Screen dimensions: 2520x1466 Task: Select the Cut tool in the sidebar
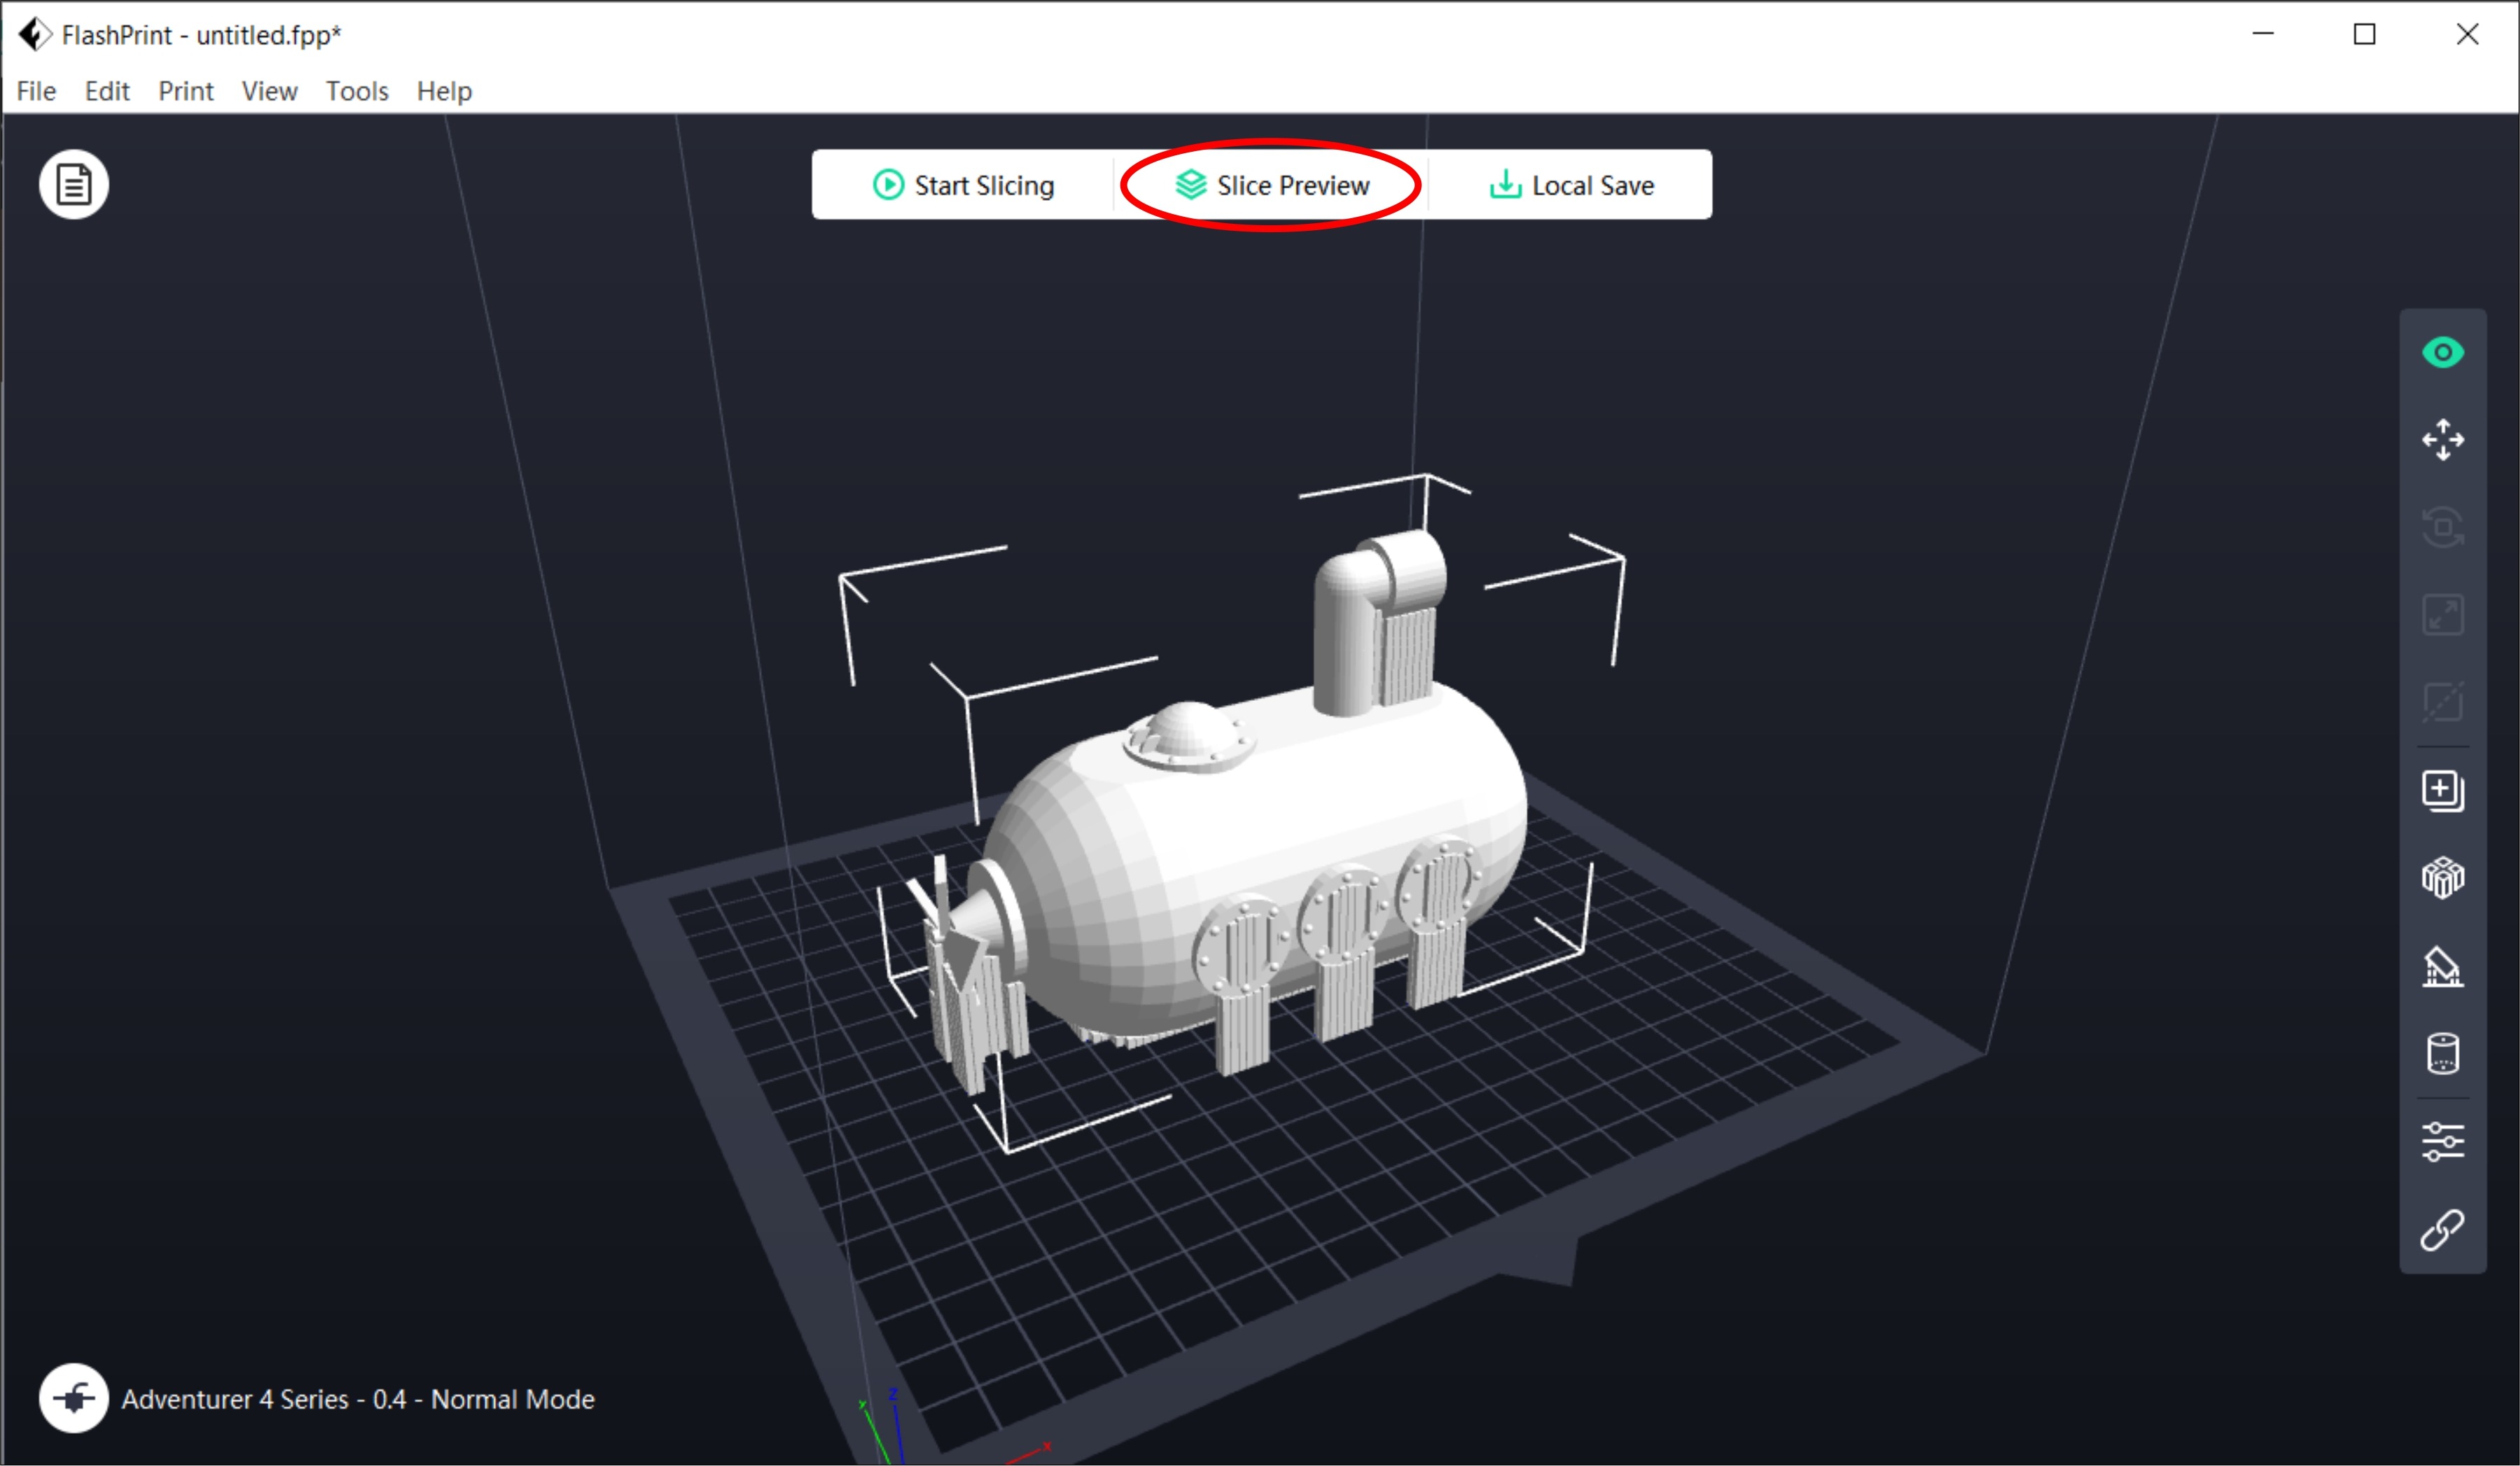(x=2442, y=701)
